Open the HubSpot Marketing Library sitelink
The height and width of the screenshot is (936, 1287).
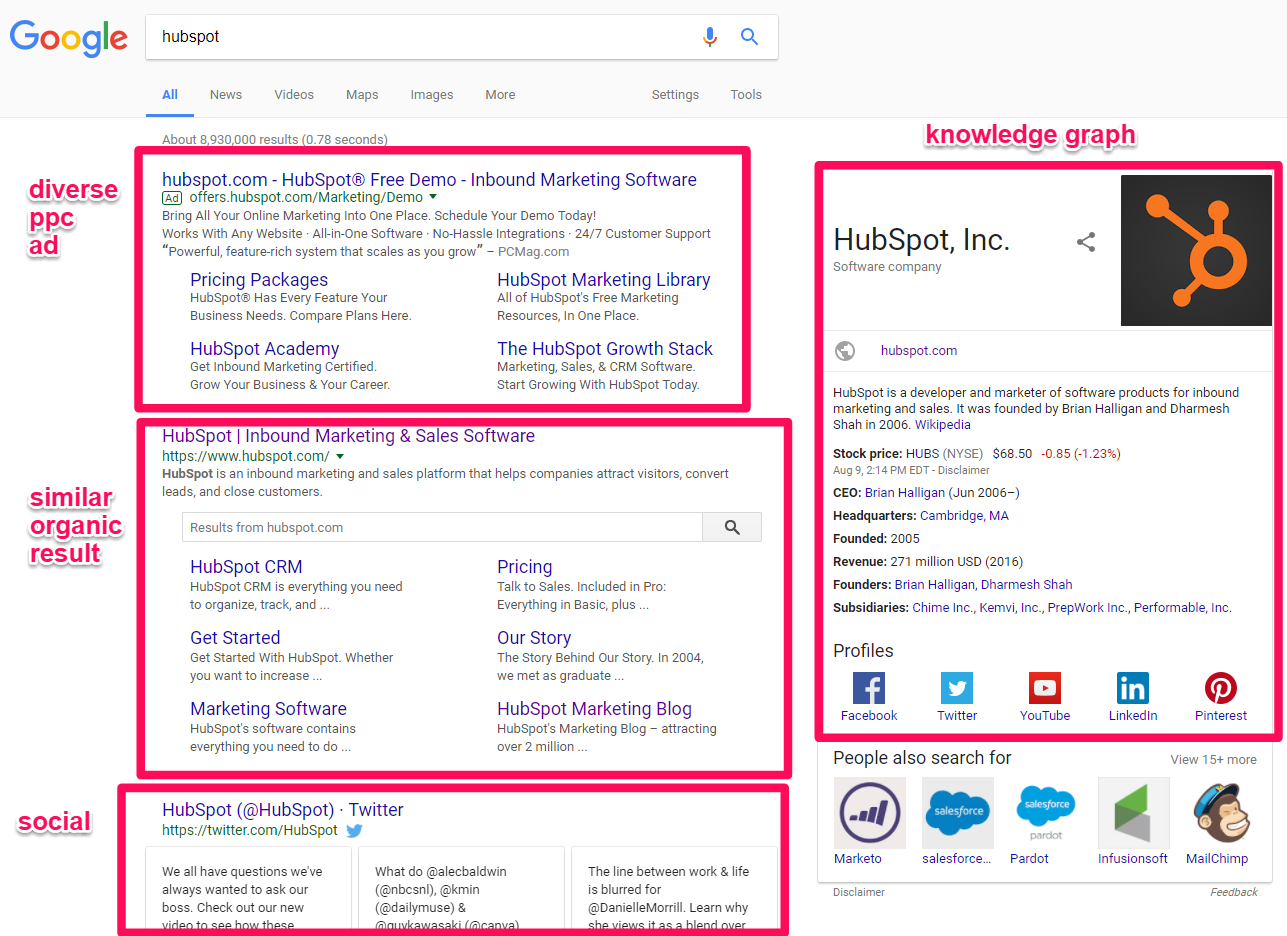[x=604, y=280]
